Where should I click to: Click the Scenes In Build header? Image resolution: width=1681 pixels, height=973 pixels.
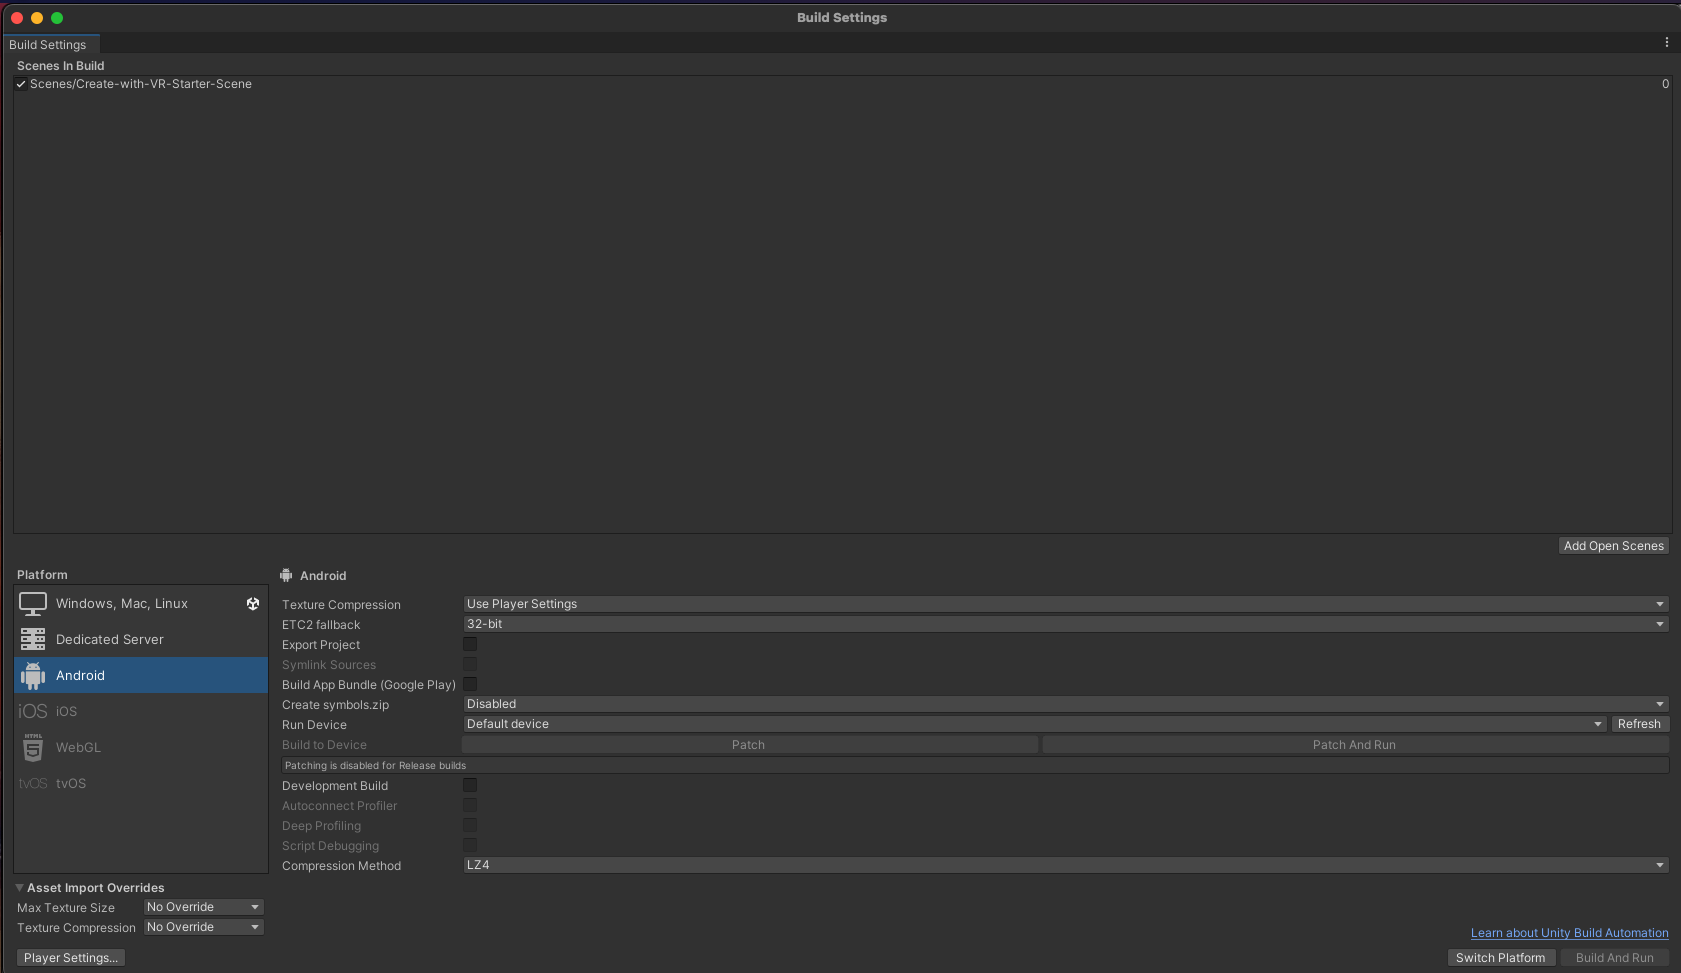coord(61,66)
